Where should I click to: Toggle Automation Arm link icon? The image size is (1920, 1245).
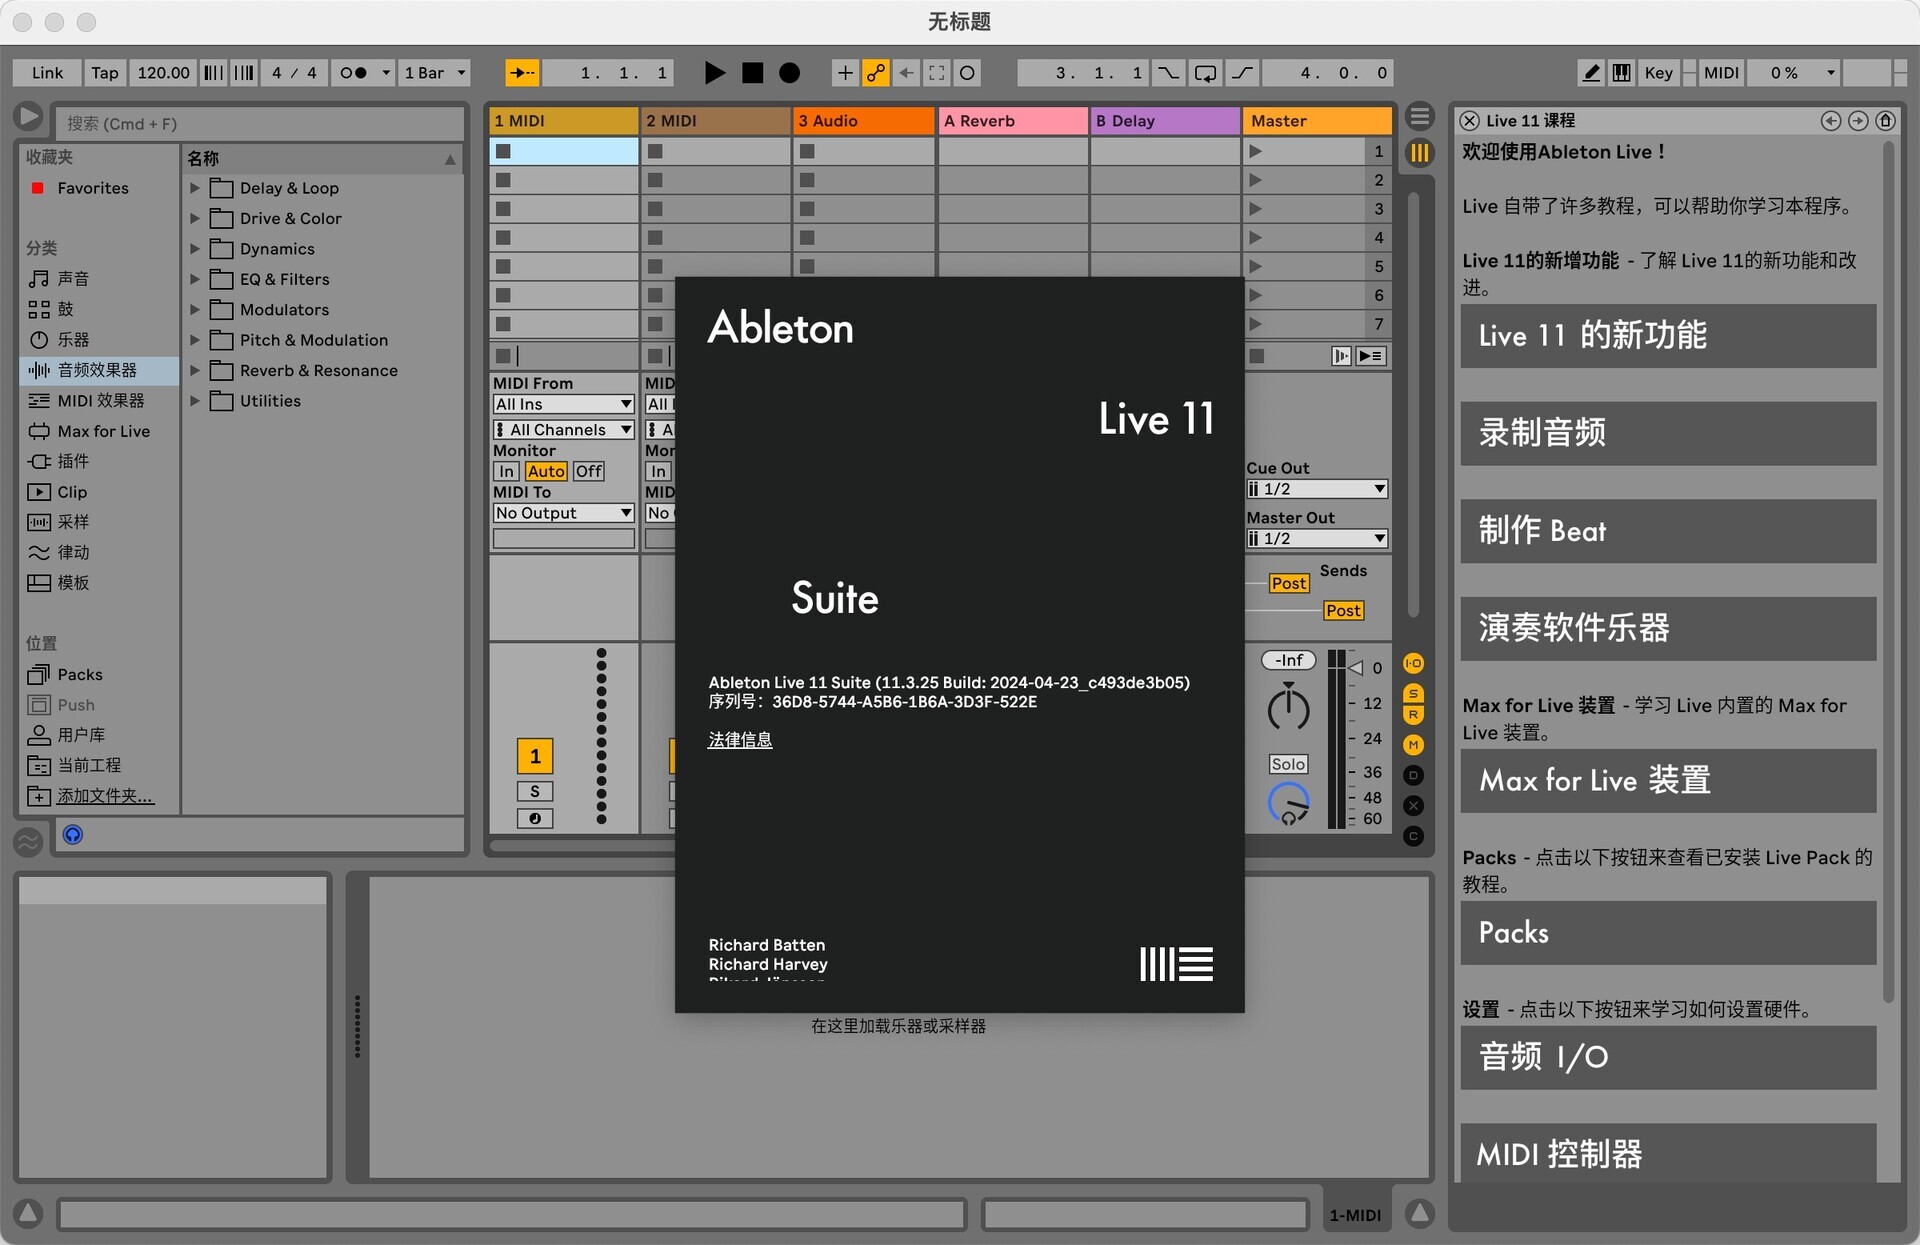point(876,73)
